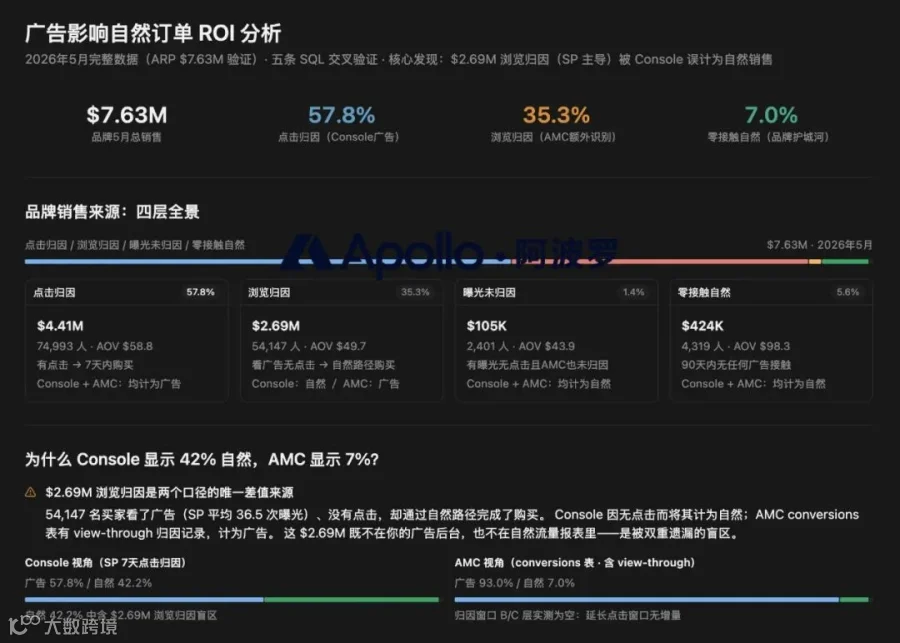Click the label 点击归因 (Console广告)
This screenshot has height=643, width=900.
coord(339,137)
